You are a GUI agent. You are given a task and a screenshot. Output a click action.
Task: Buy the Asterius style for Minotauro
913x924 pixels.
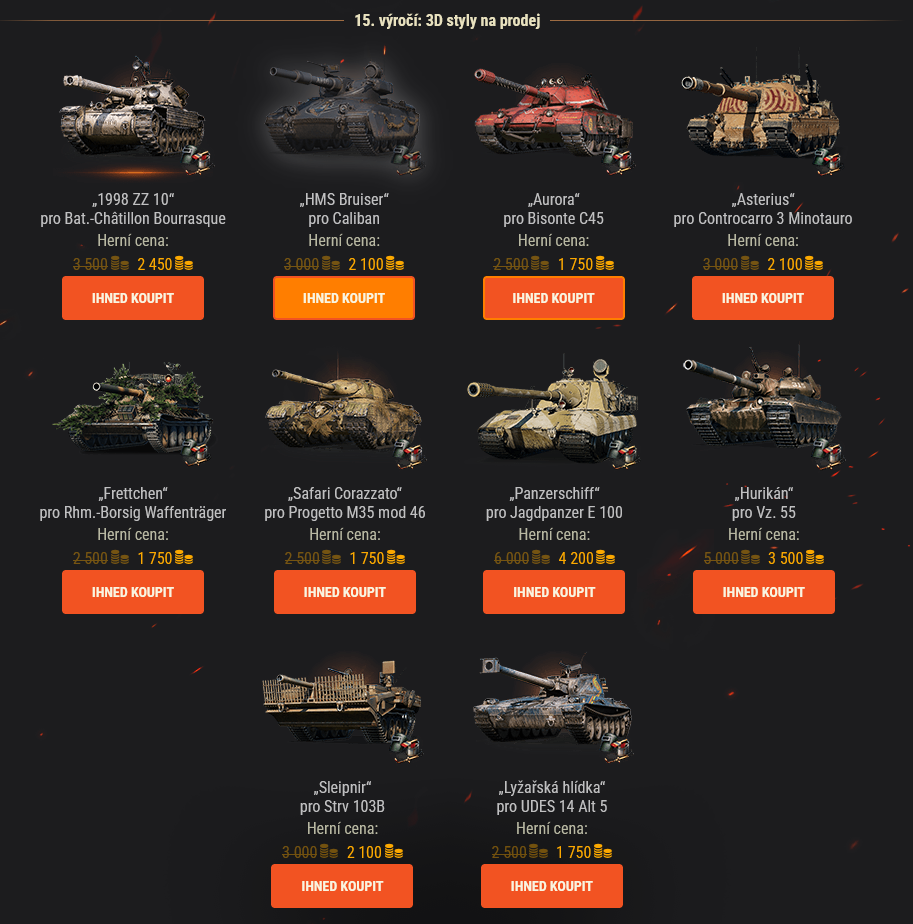tap(763, 298)
